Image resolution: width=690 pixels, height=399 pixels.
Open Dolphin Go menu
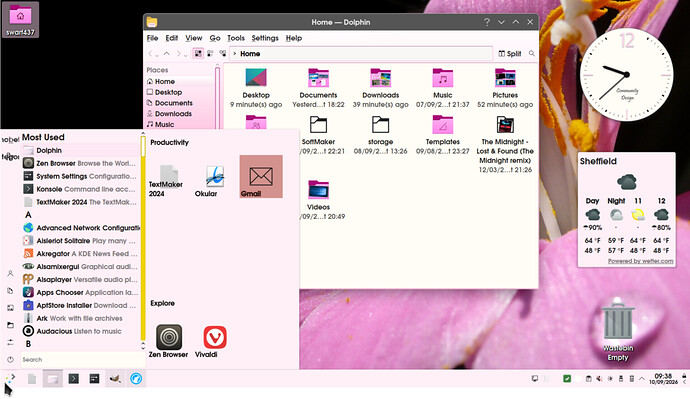(215, 38)
